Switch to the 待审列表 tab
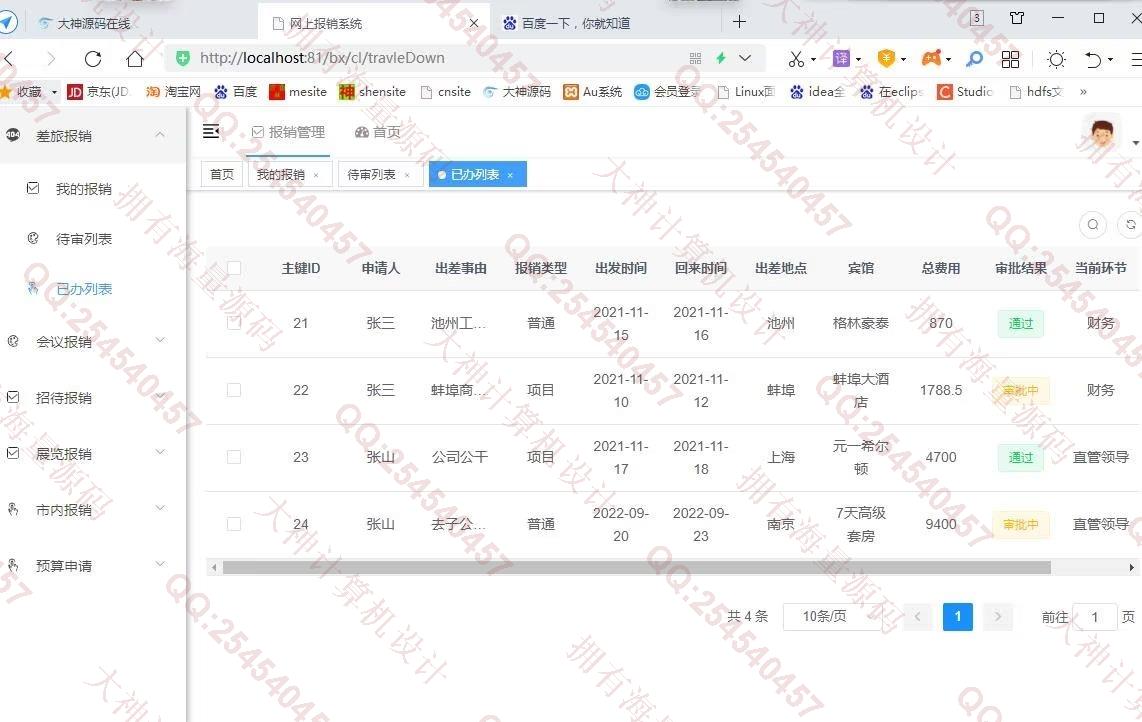1142x722 pixels. (x=371, y=175)
